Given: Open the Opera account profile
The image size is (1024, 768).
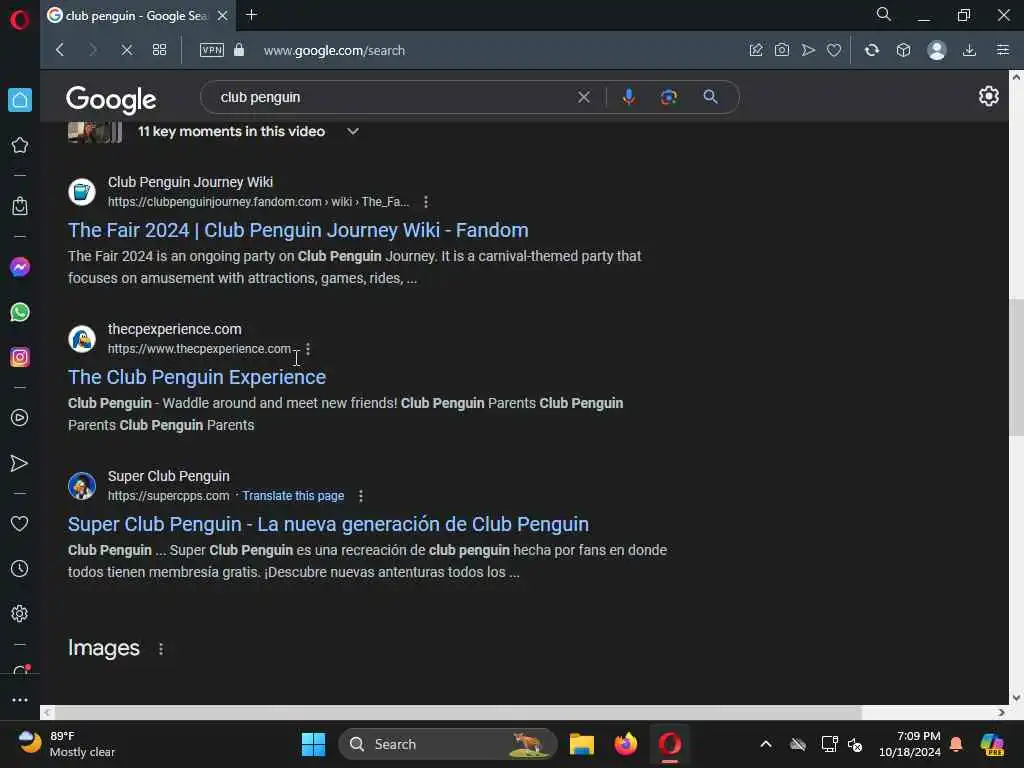Looking at the screenshot, I should (936, 50).
